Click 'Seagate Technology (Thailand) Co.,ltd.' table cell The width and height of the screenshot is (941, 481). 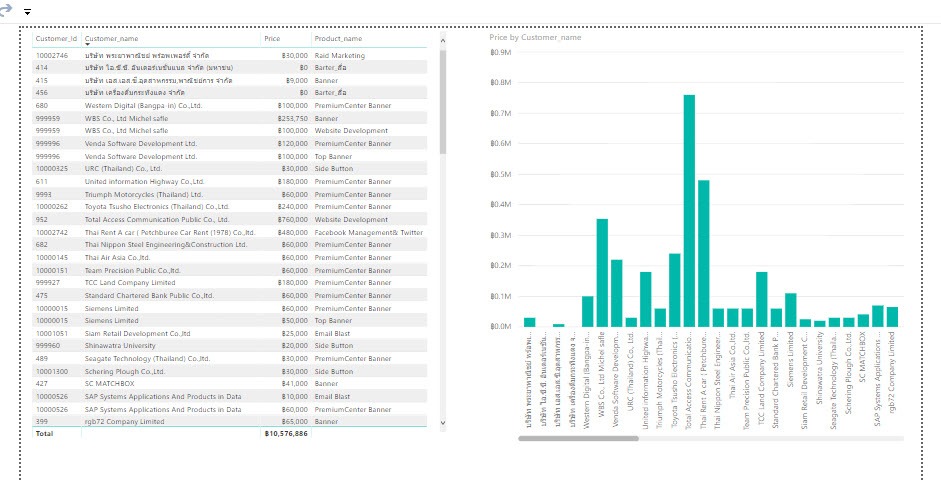tap(147, 358)
